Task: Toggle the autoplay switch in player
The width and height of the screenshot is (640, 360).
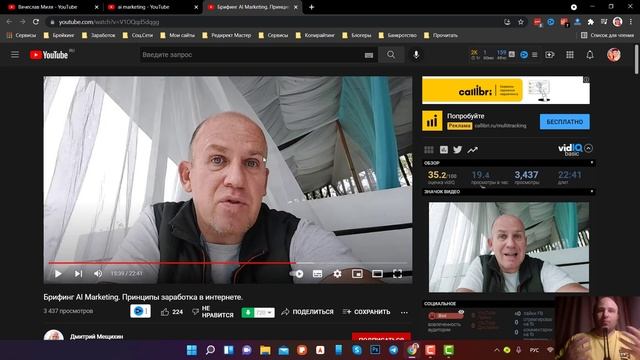Action: tap(297, 273)
